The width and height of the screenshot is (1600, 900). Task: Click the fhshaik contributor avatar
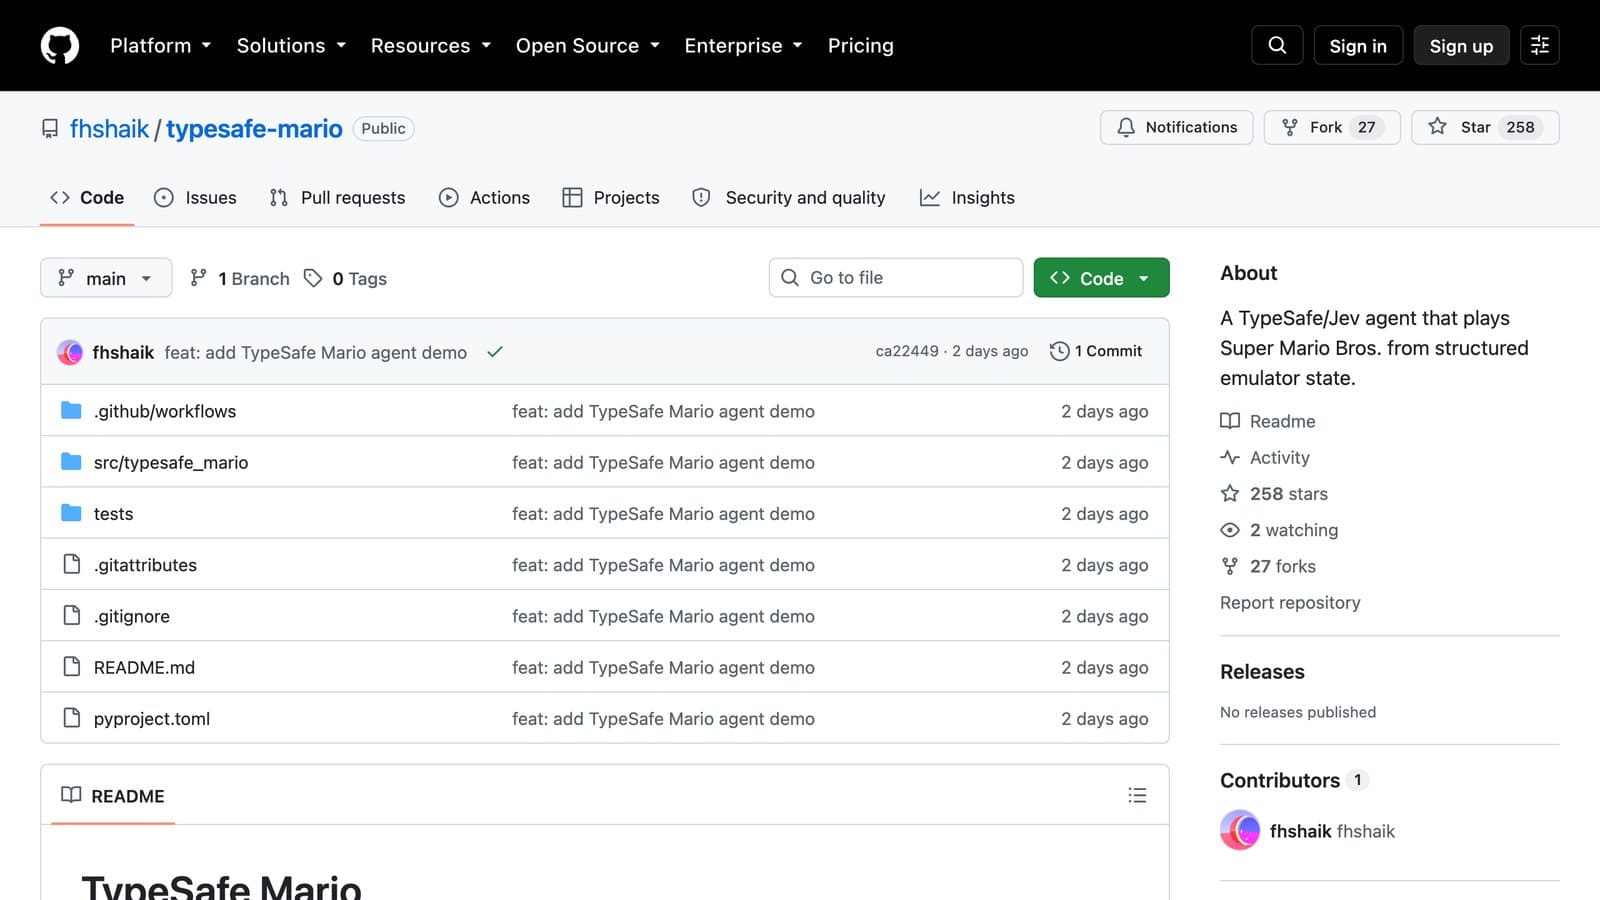click(1240, 830)
